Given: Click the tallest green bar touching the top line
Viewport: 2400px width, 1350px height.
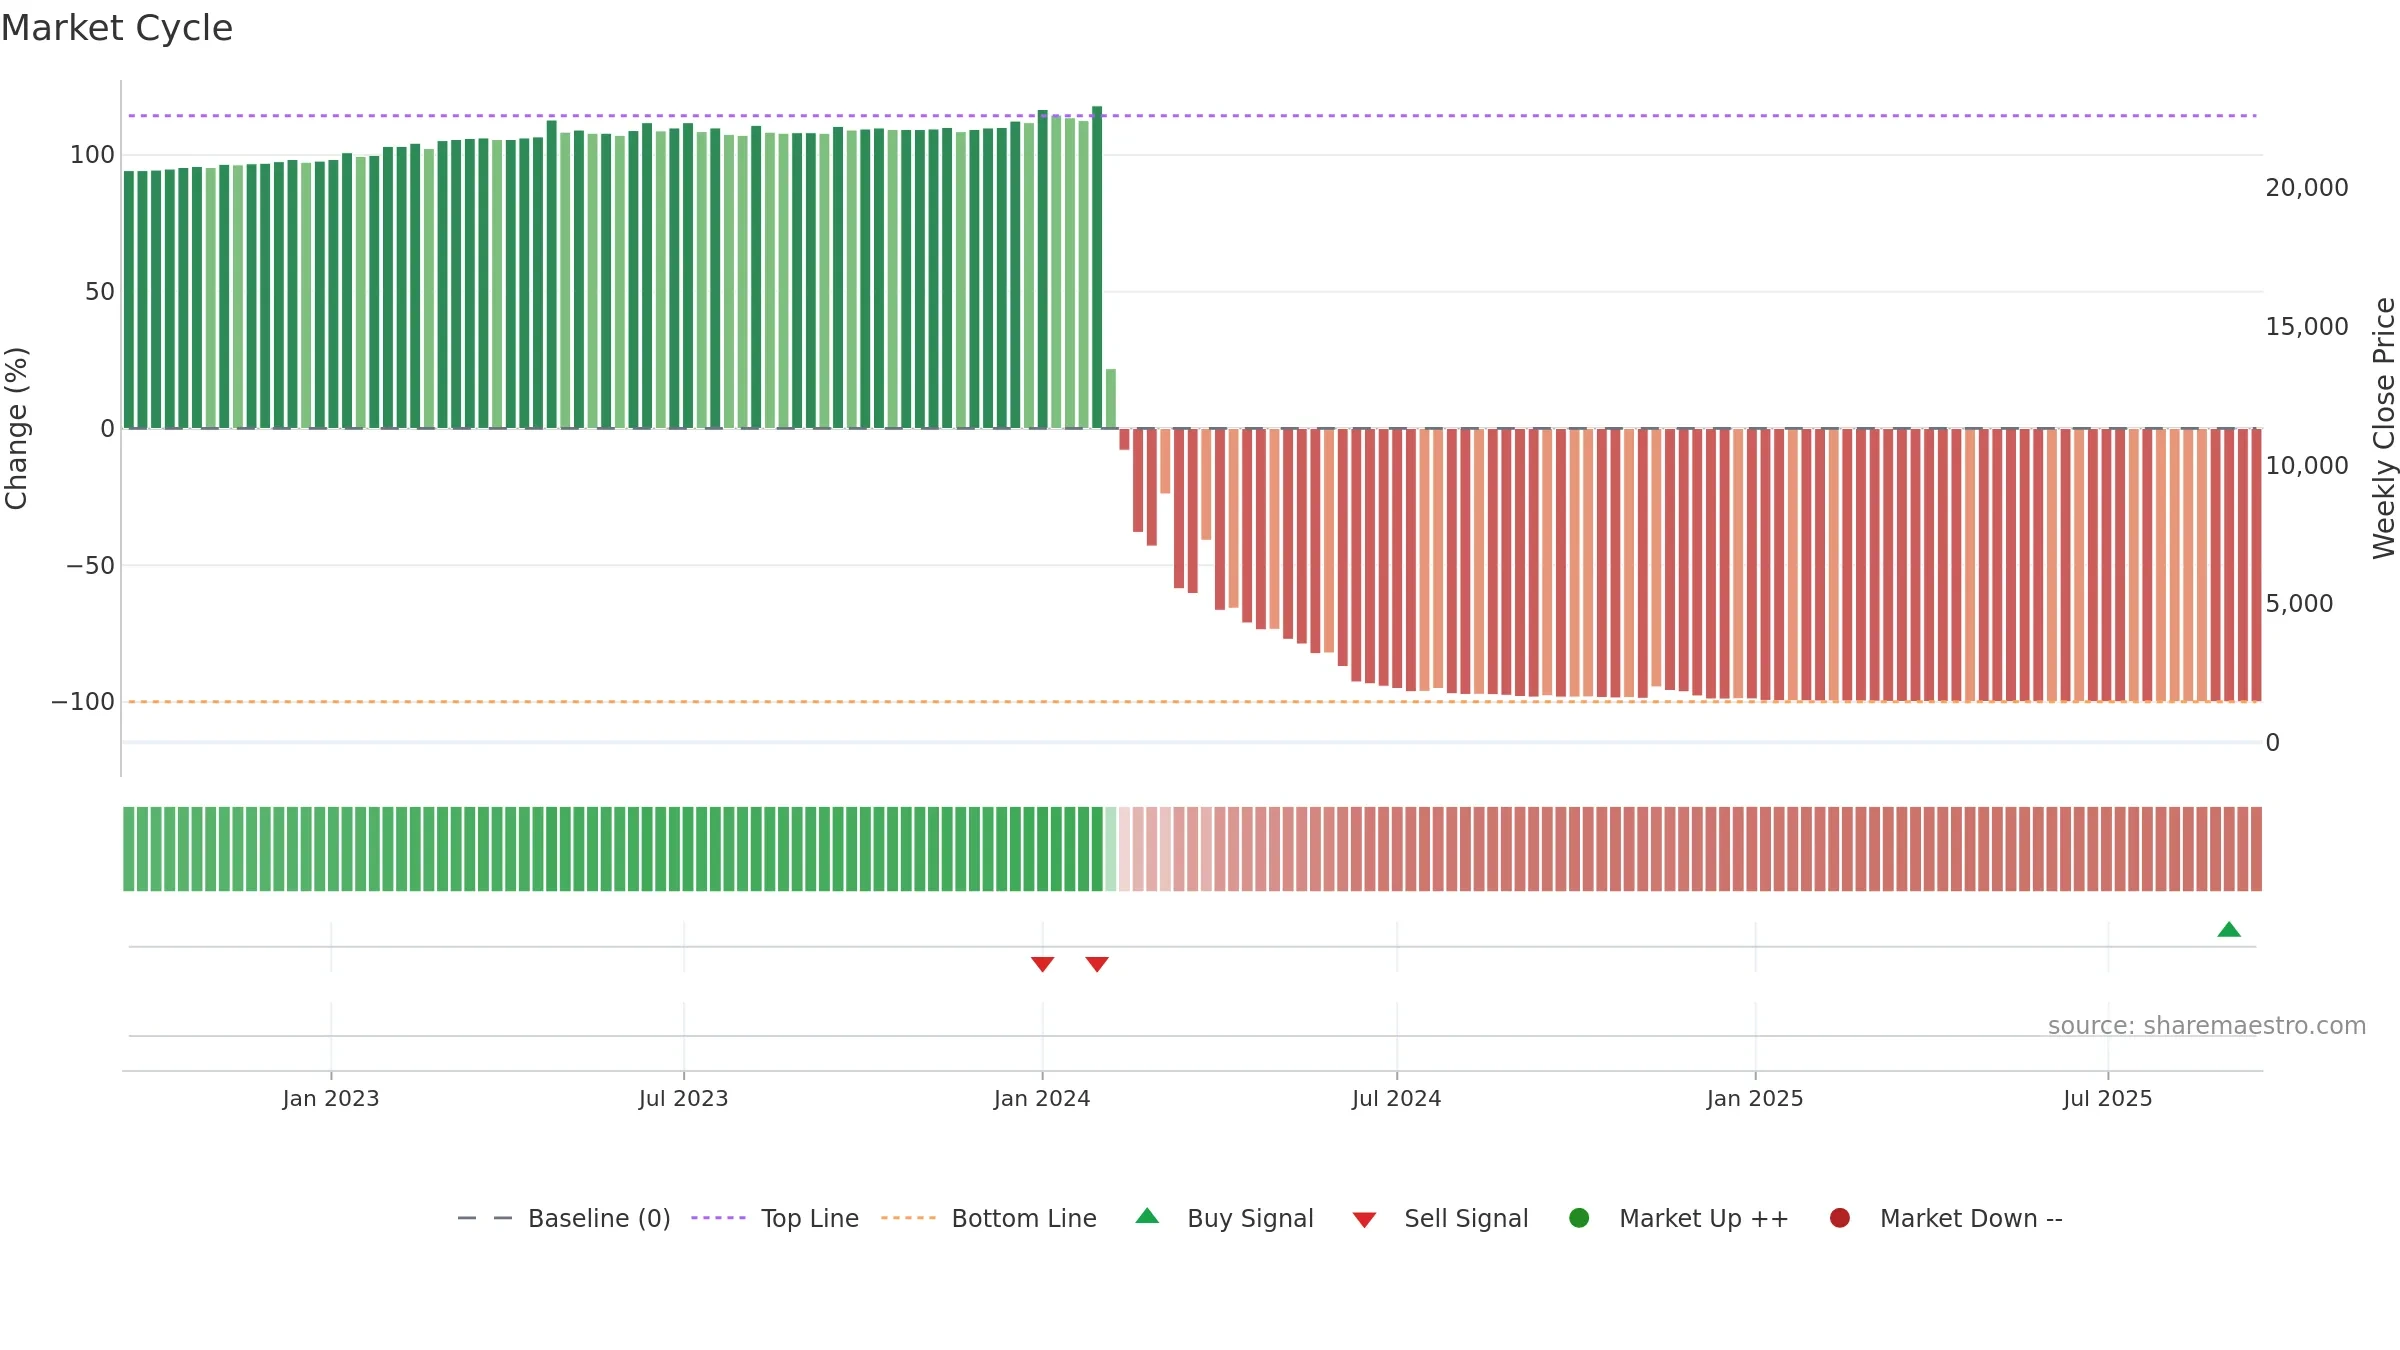Looking at the screenshot, I should pos(1097,267).
